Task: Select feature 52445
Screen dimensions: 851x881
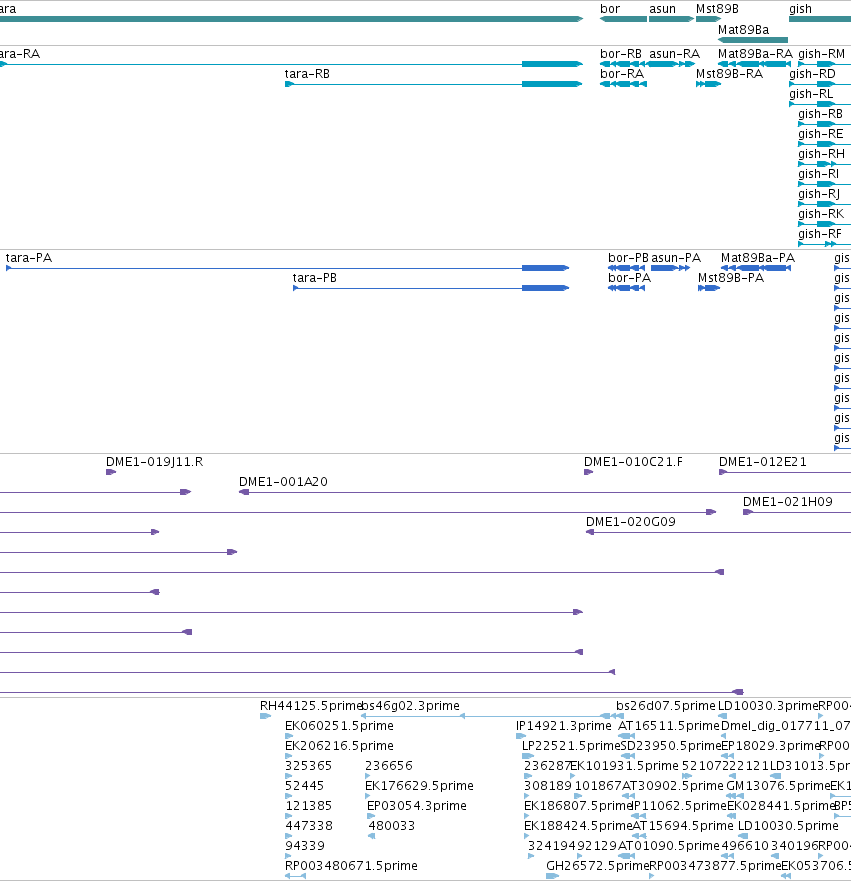Action: [289, 796]
